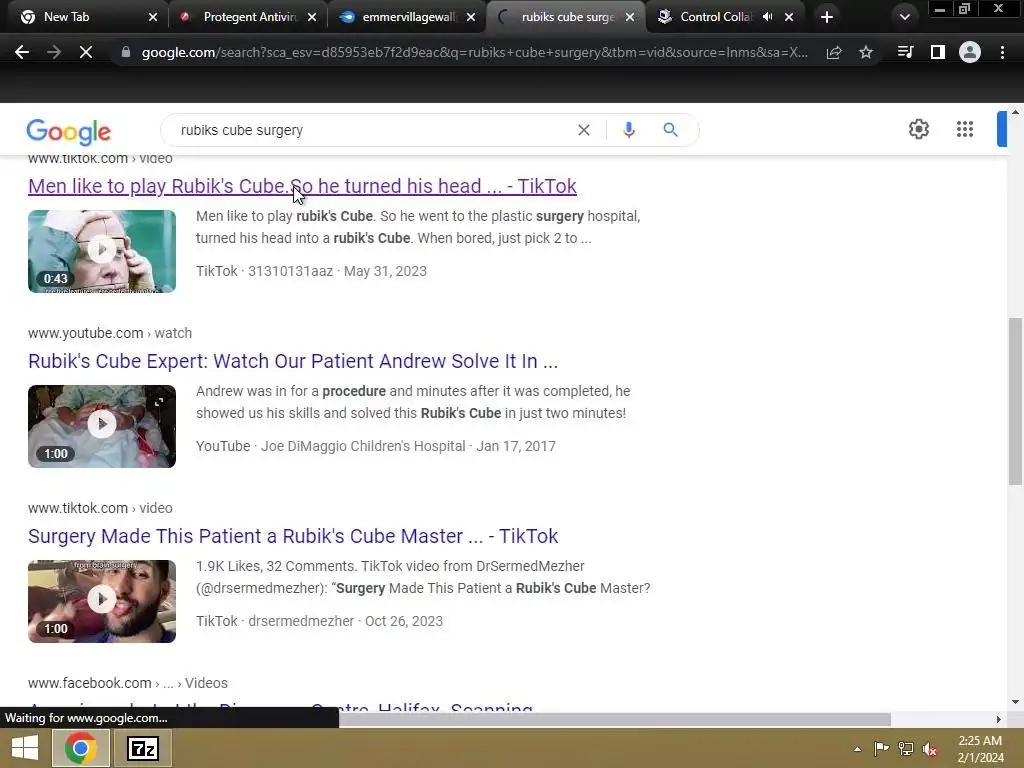Open 'Men like to play Rubik's Cube' TikTok link
Image resolution: width=1024 pixels, height=768 pixels.
302,186
